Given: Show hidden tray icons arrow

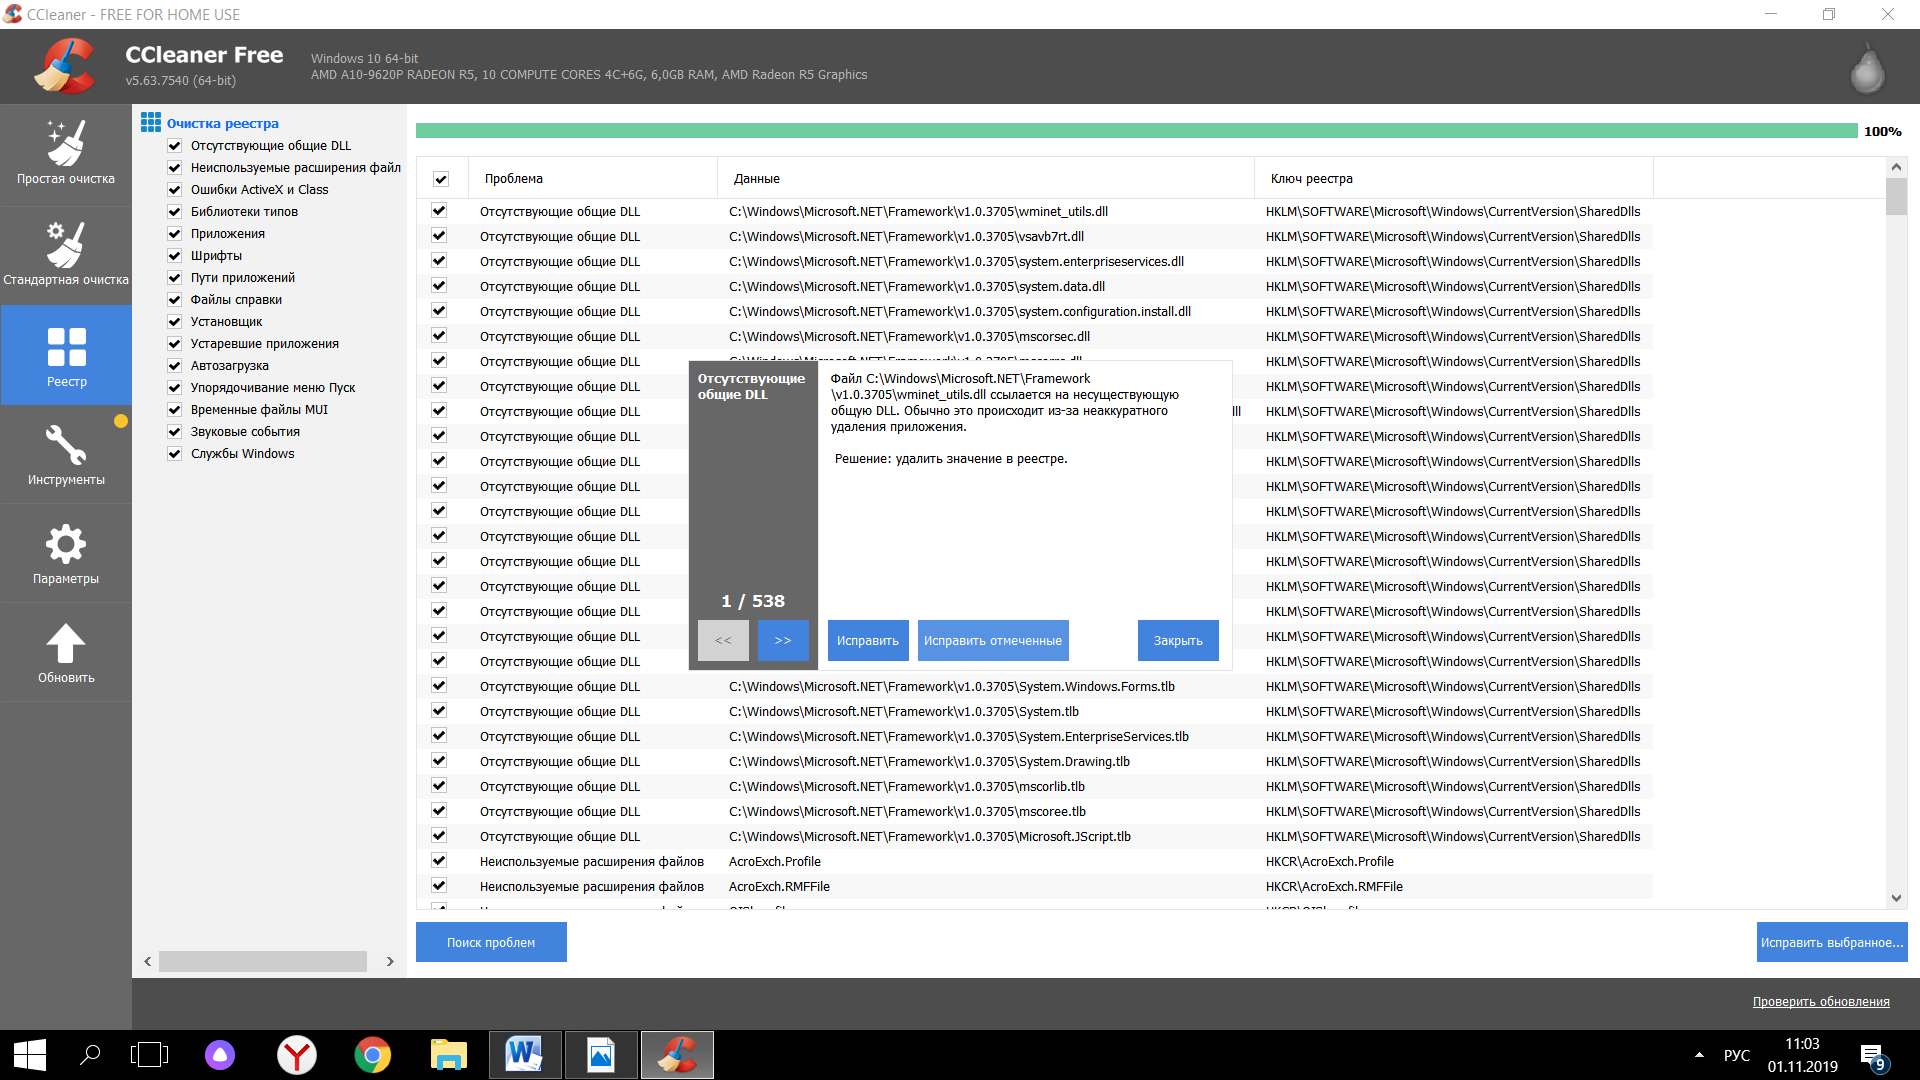Looking at the screenshot, I should click(1699, 1055).
